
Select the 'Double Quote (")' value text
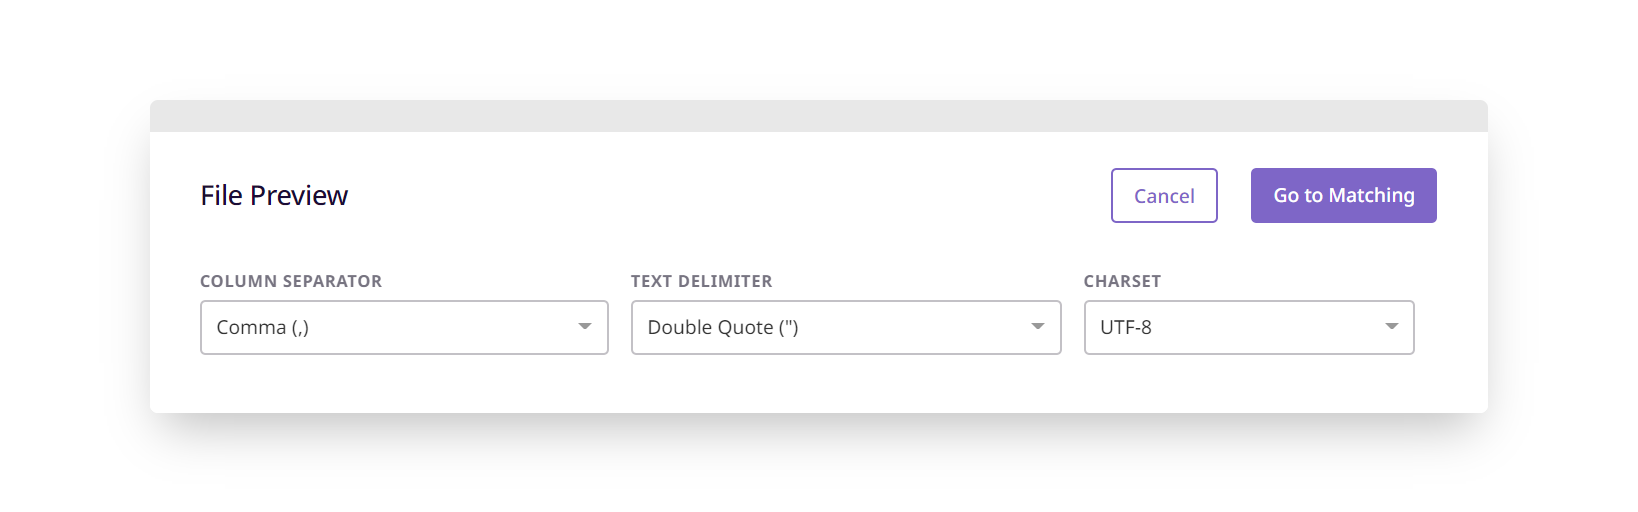[723, 327]
